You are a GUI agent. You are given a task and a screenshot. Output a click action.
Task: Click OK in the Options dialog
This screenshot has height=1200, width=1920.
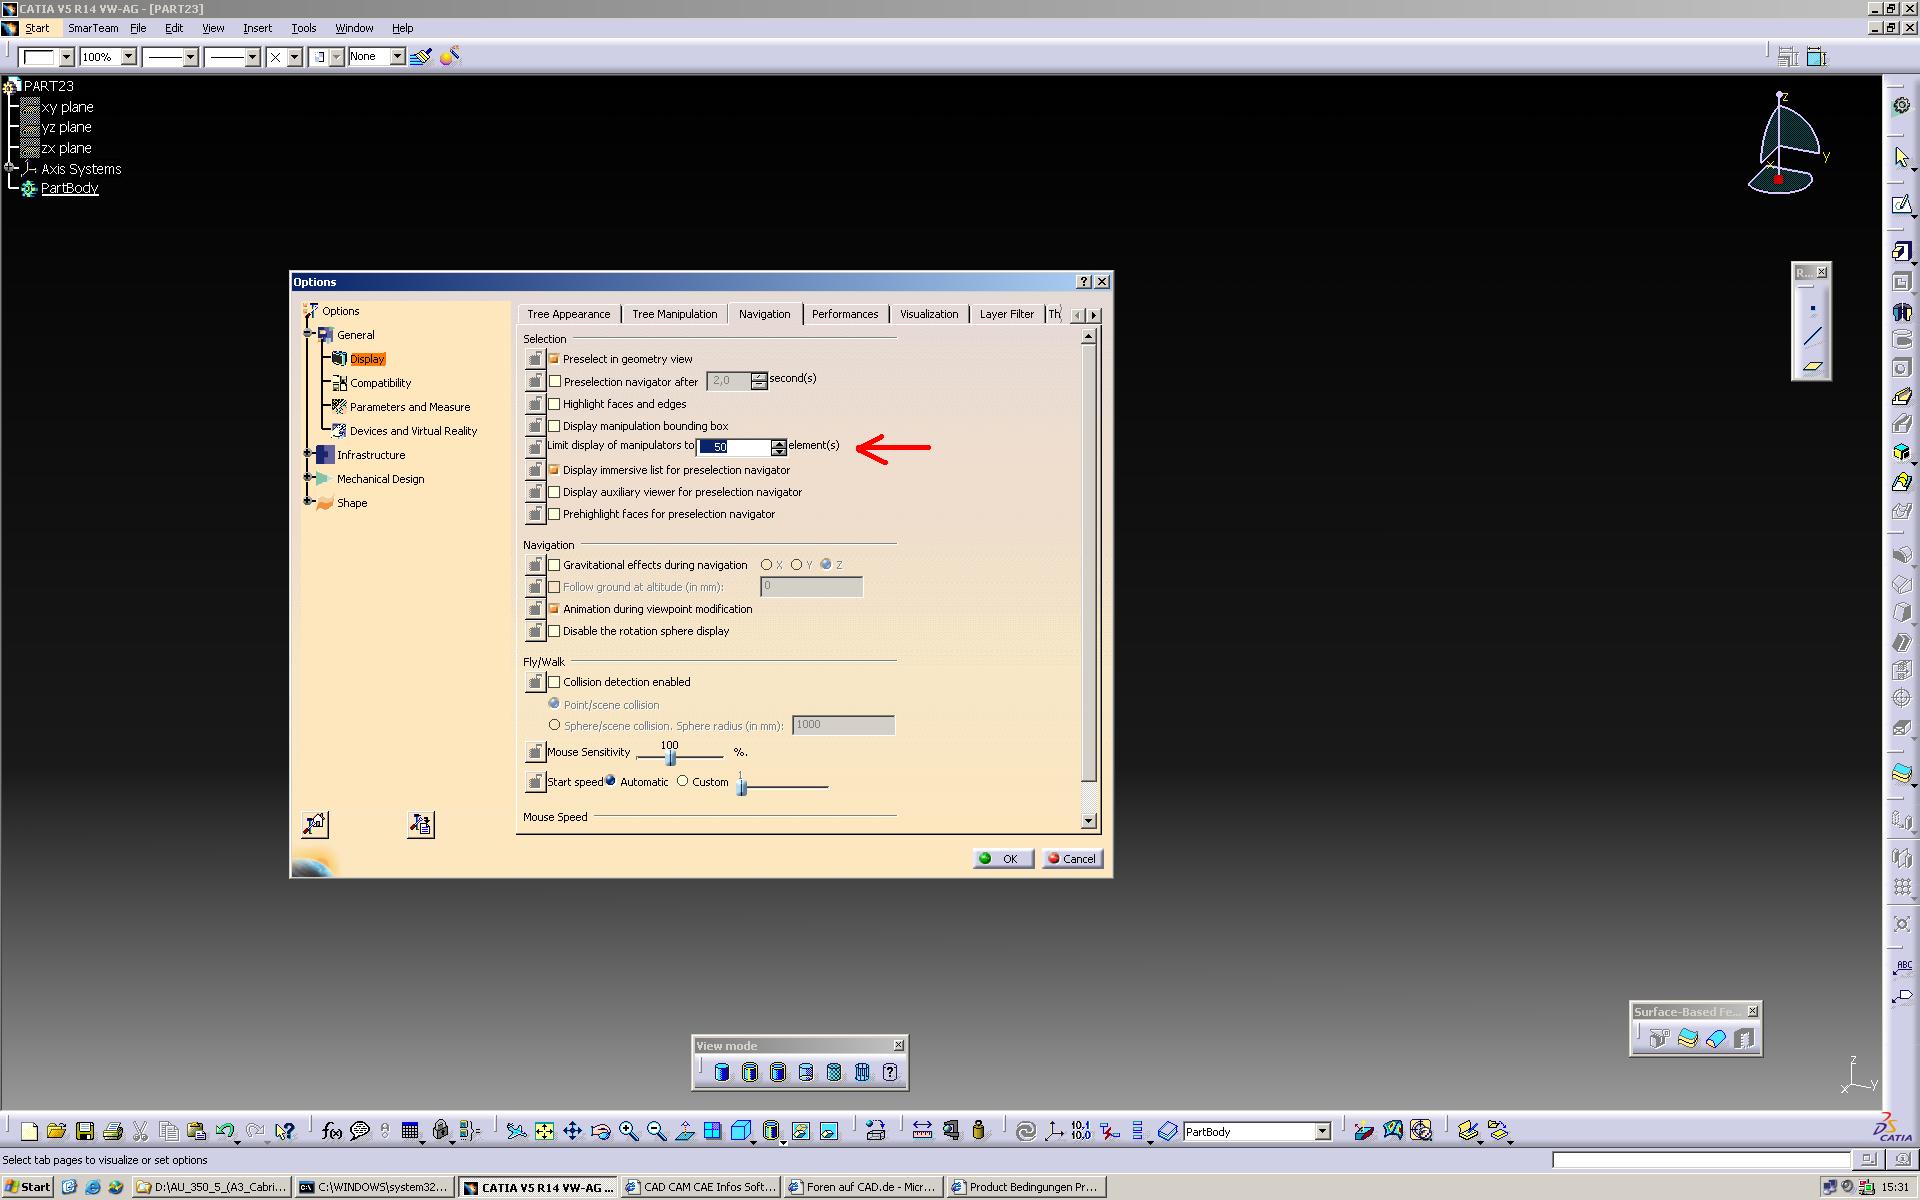[x=1003, y=858]
